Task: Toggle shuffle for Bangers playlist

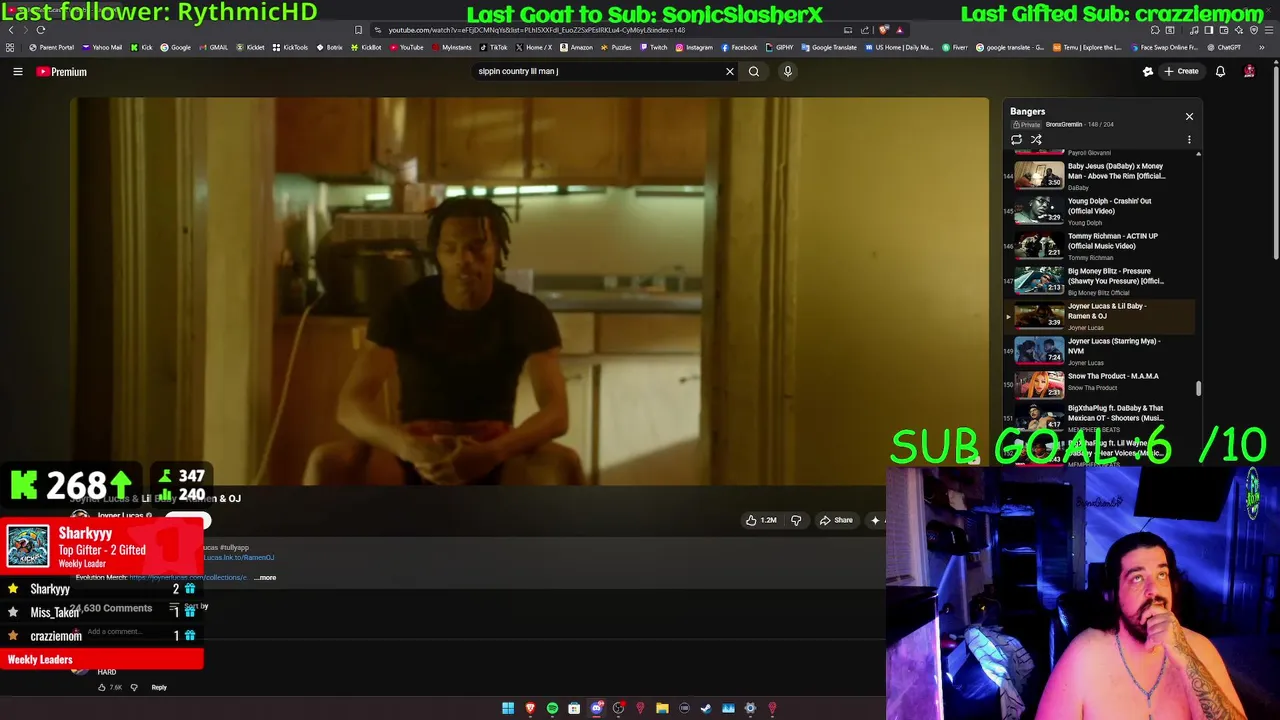Action: coord(1036,140)
